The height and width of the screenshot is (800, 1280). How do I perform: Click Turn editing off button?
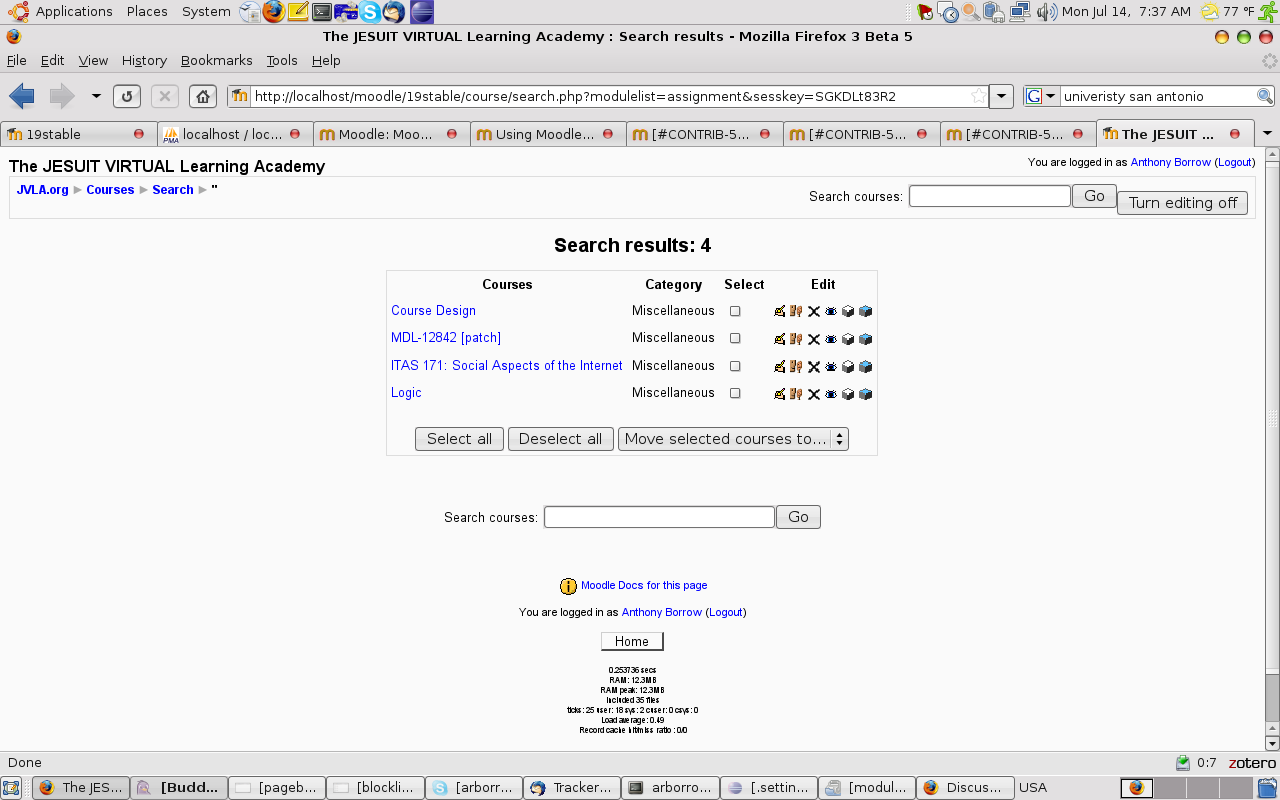coord(1183,203)
